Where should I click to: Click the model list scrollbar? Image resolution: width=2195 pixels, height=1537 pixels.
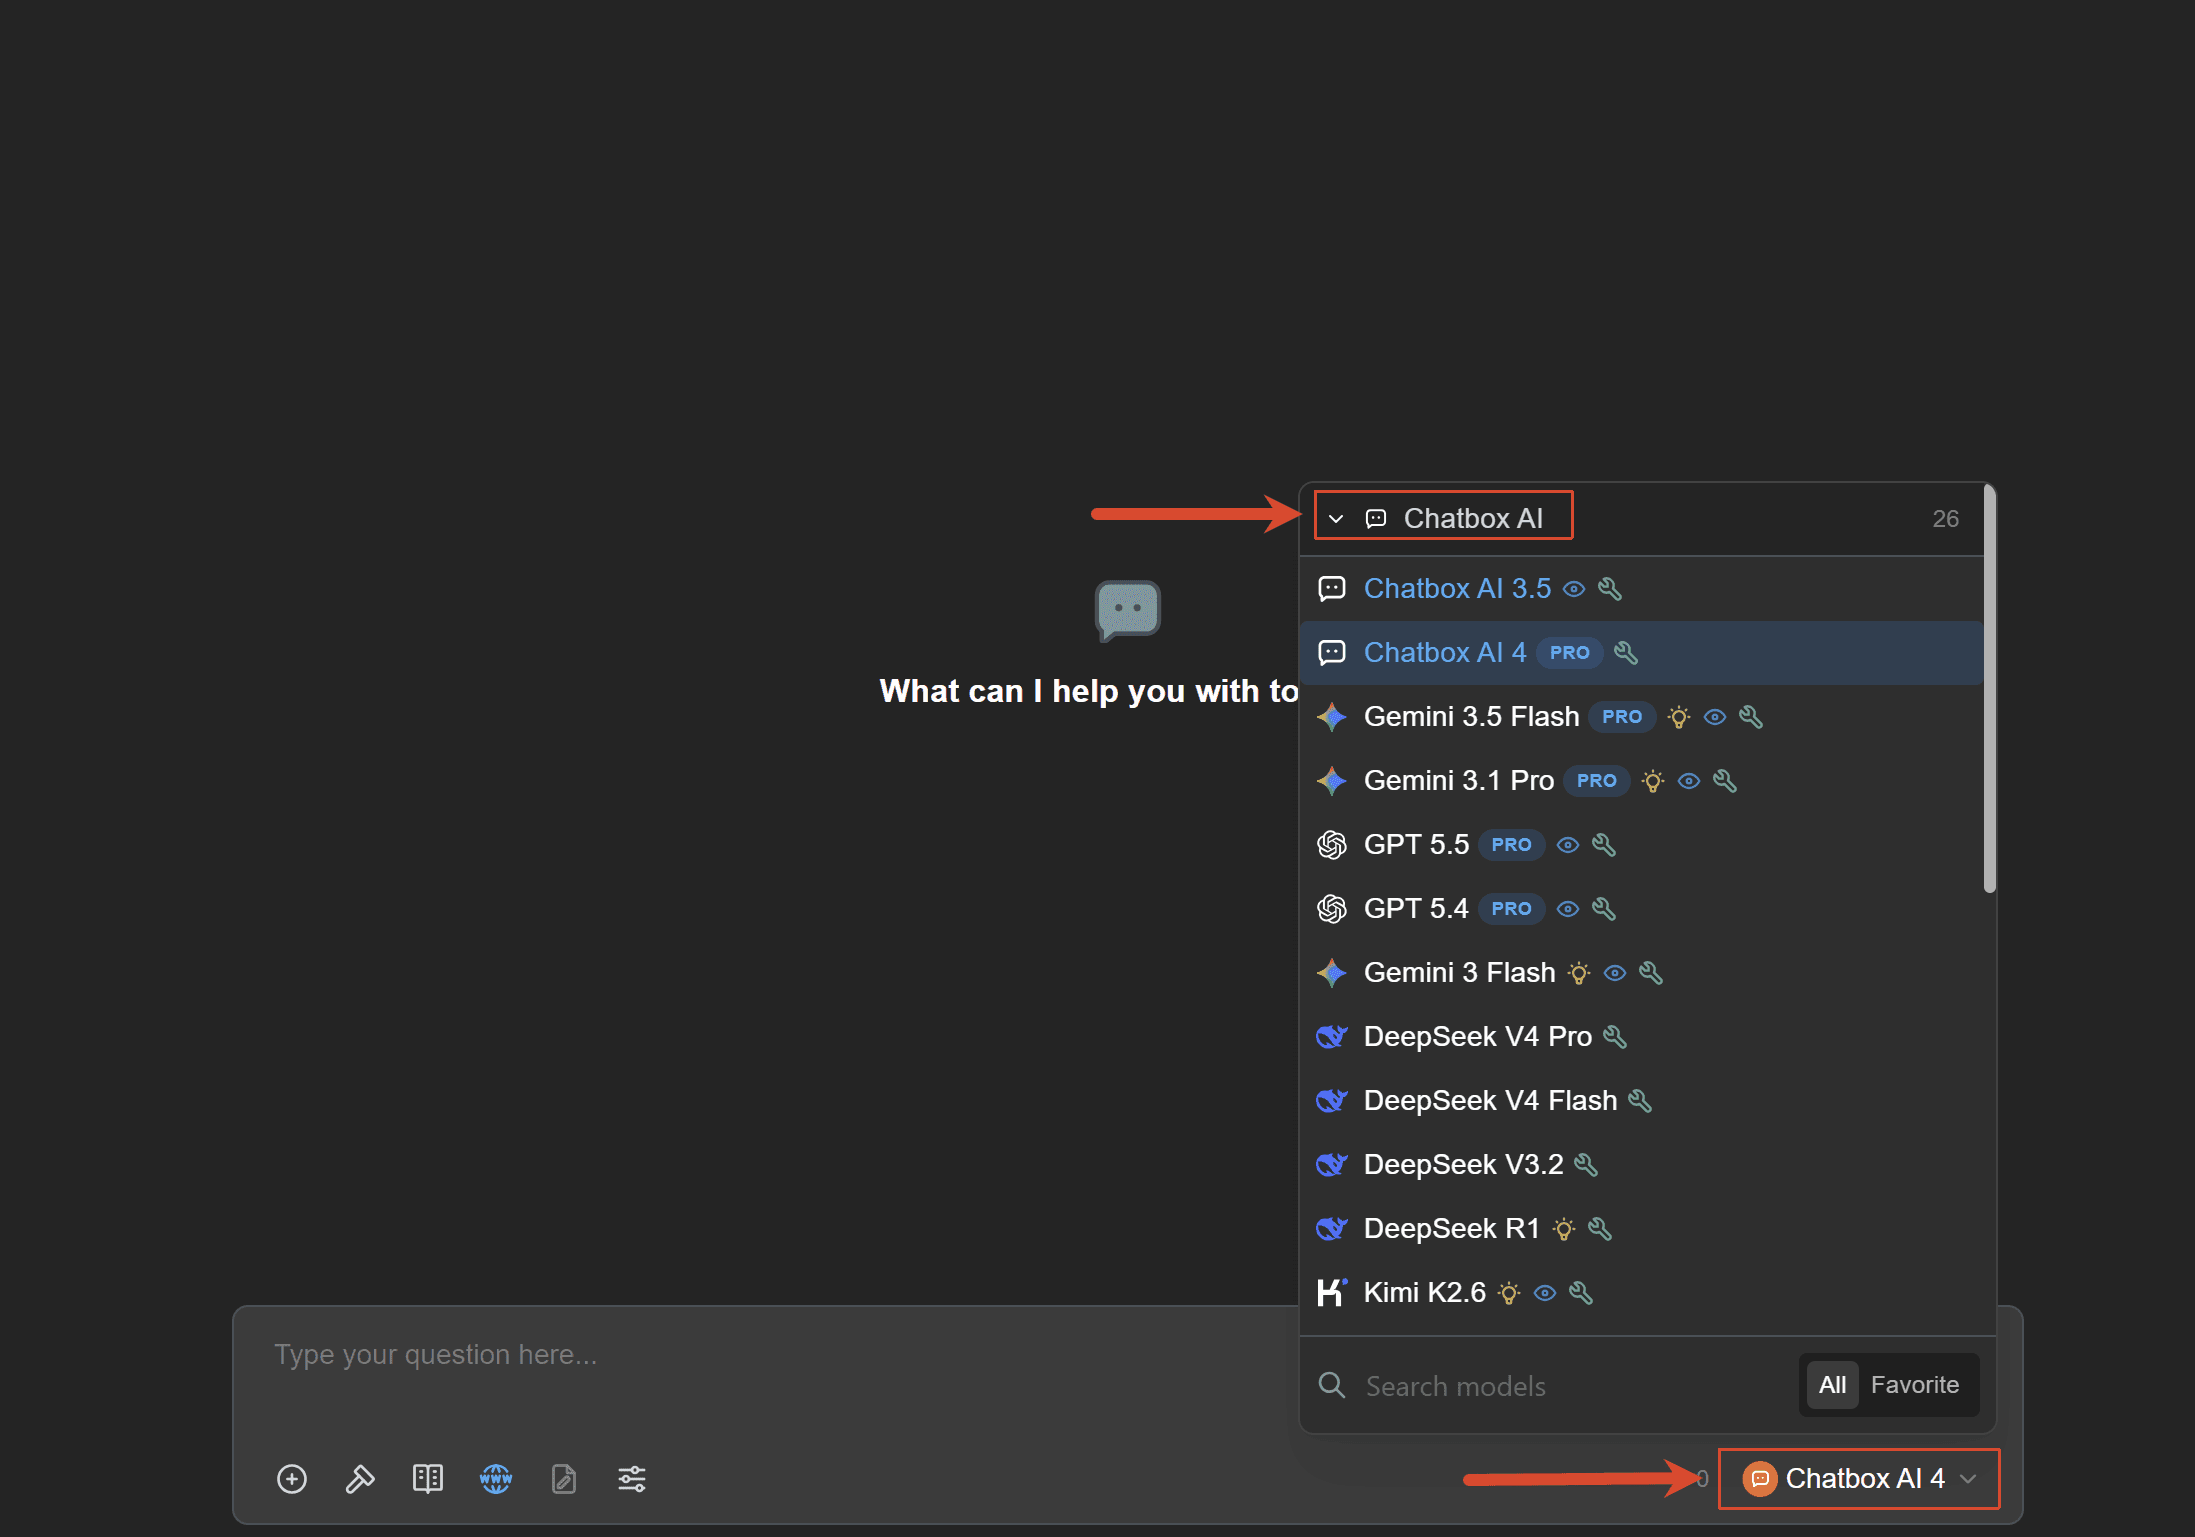pos(1990,690)
